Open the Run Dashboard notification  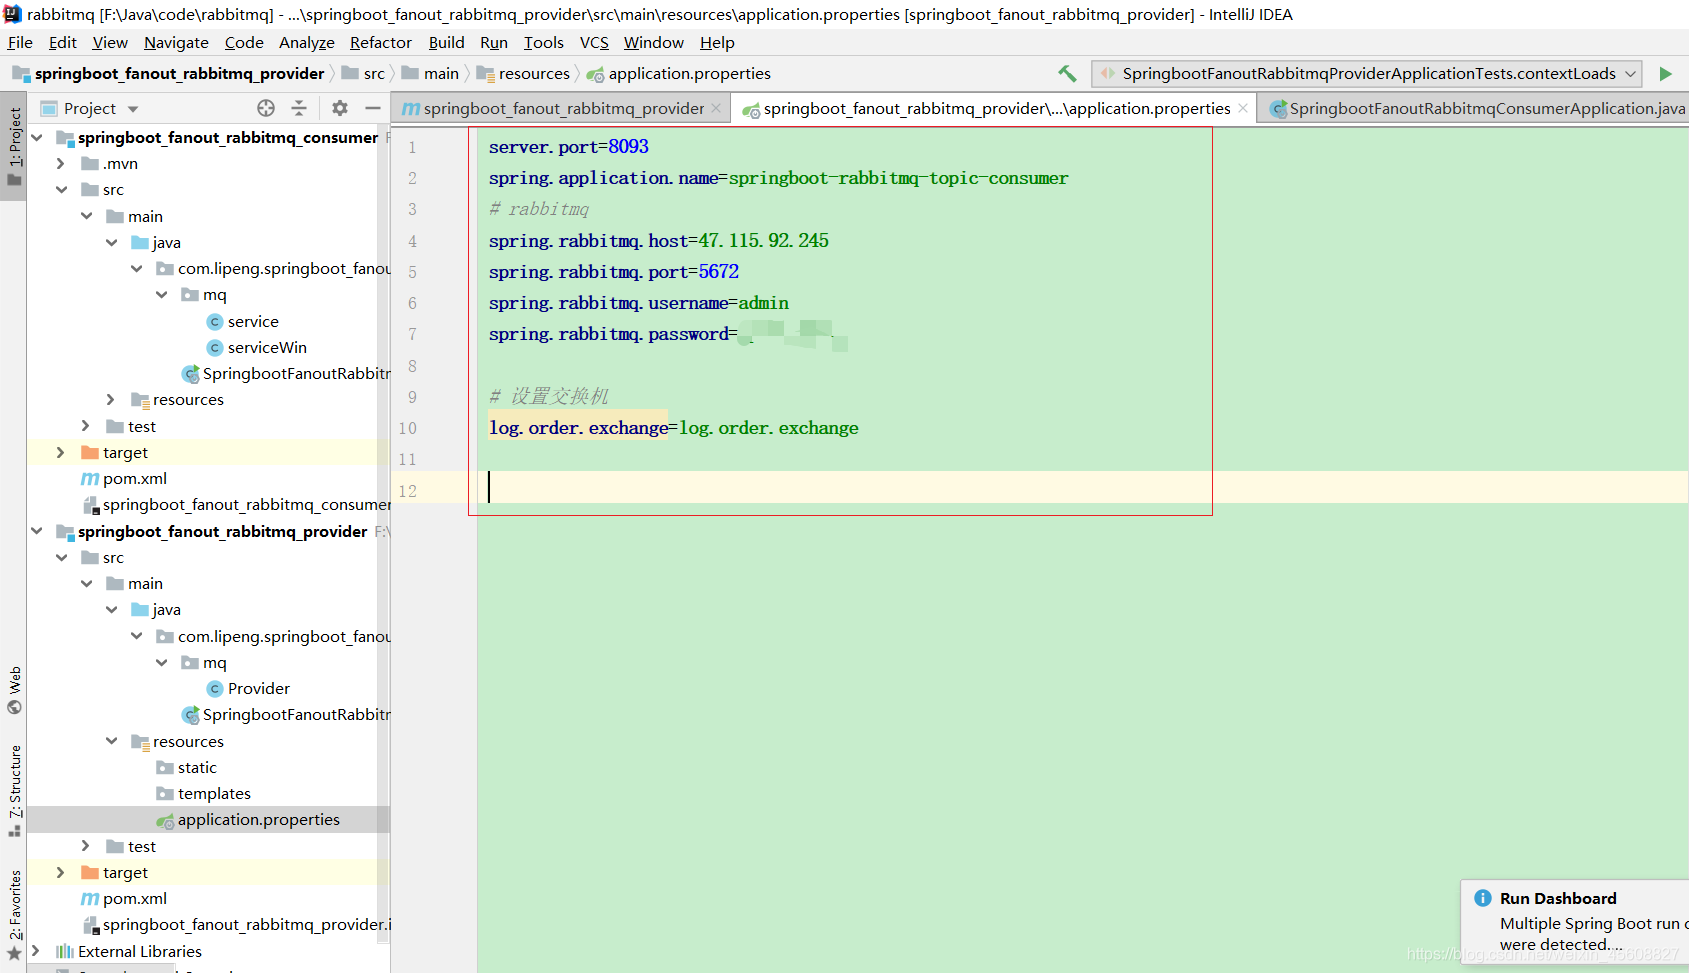[1575, 921]
